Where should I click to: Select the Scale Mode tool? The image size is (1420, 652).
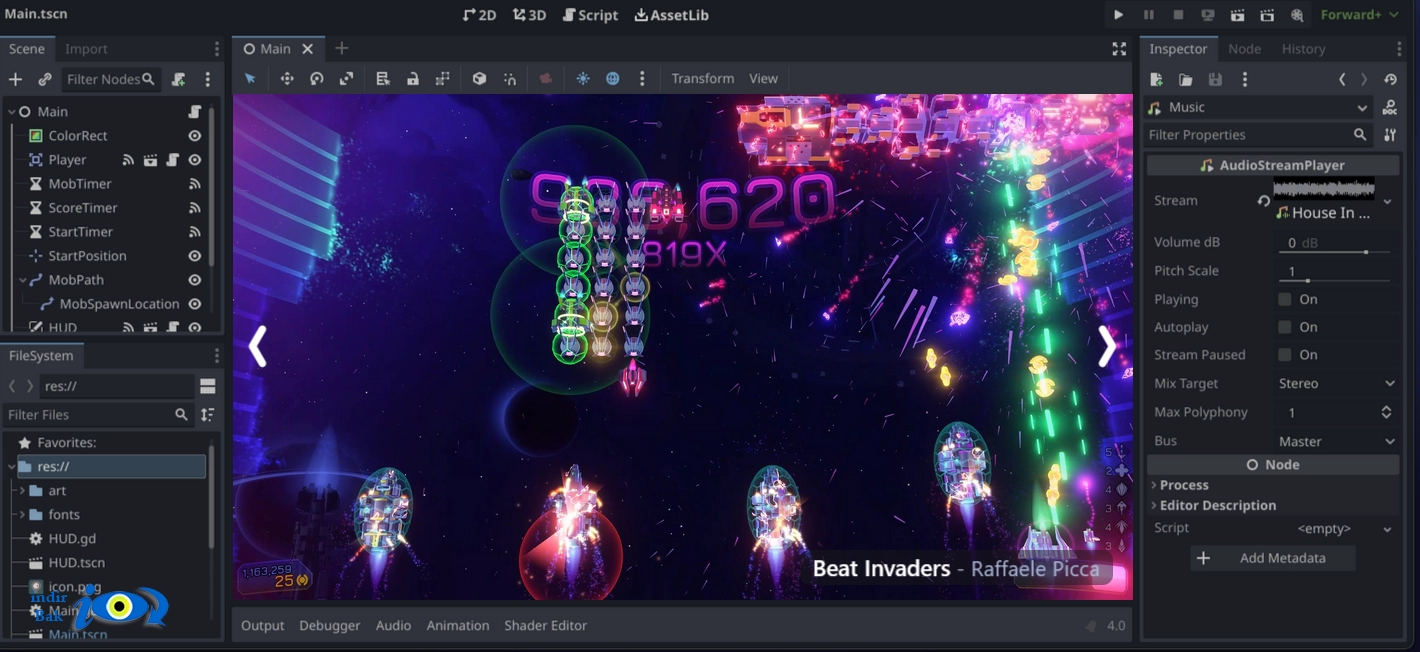(x=347, y=78)
